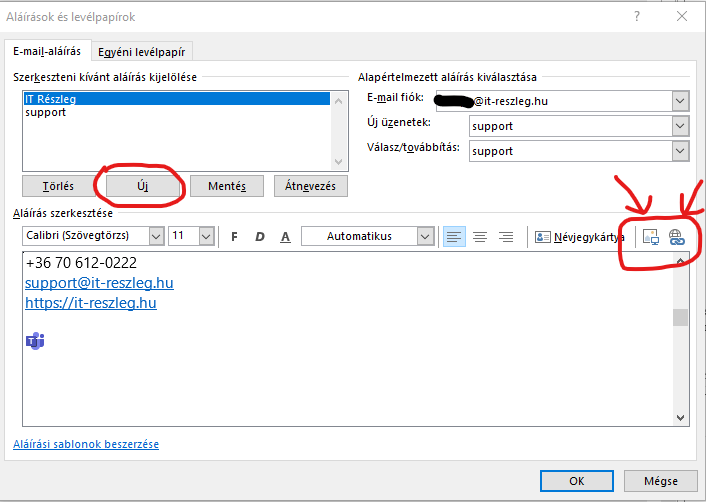Viewport: 706px width, 502px height.
Task: Select the support signature in the list
Action: coord(46,113)
